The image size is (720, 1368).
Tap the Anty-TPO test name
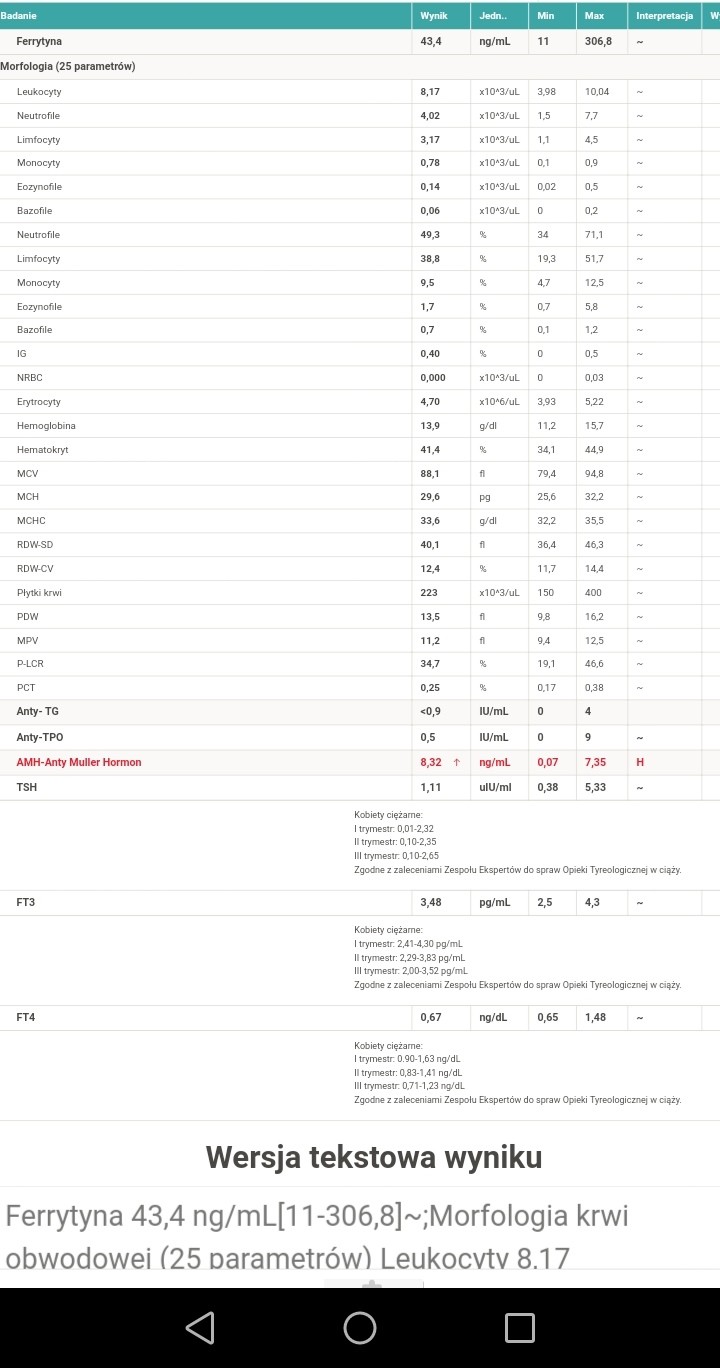tap(41, 737)
